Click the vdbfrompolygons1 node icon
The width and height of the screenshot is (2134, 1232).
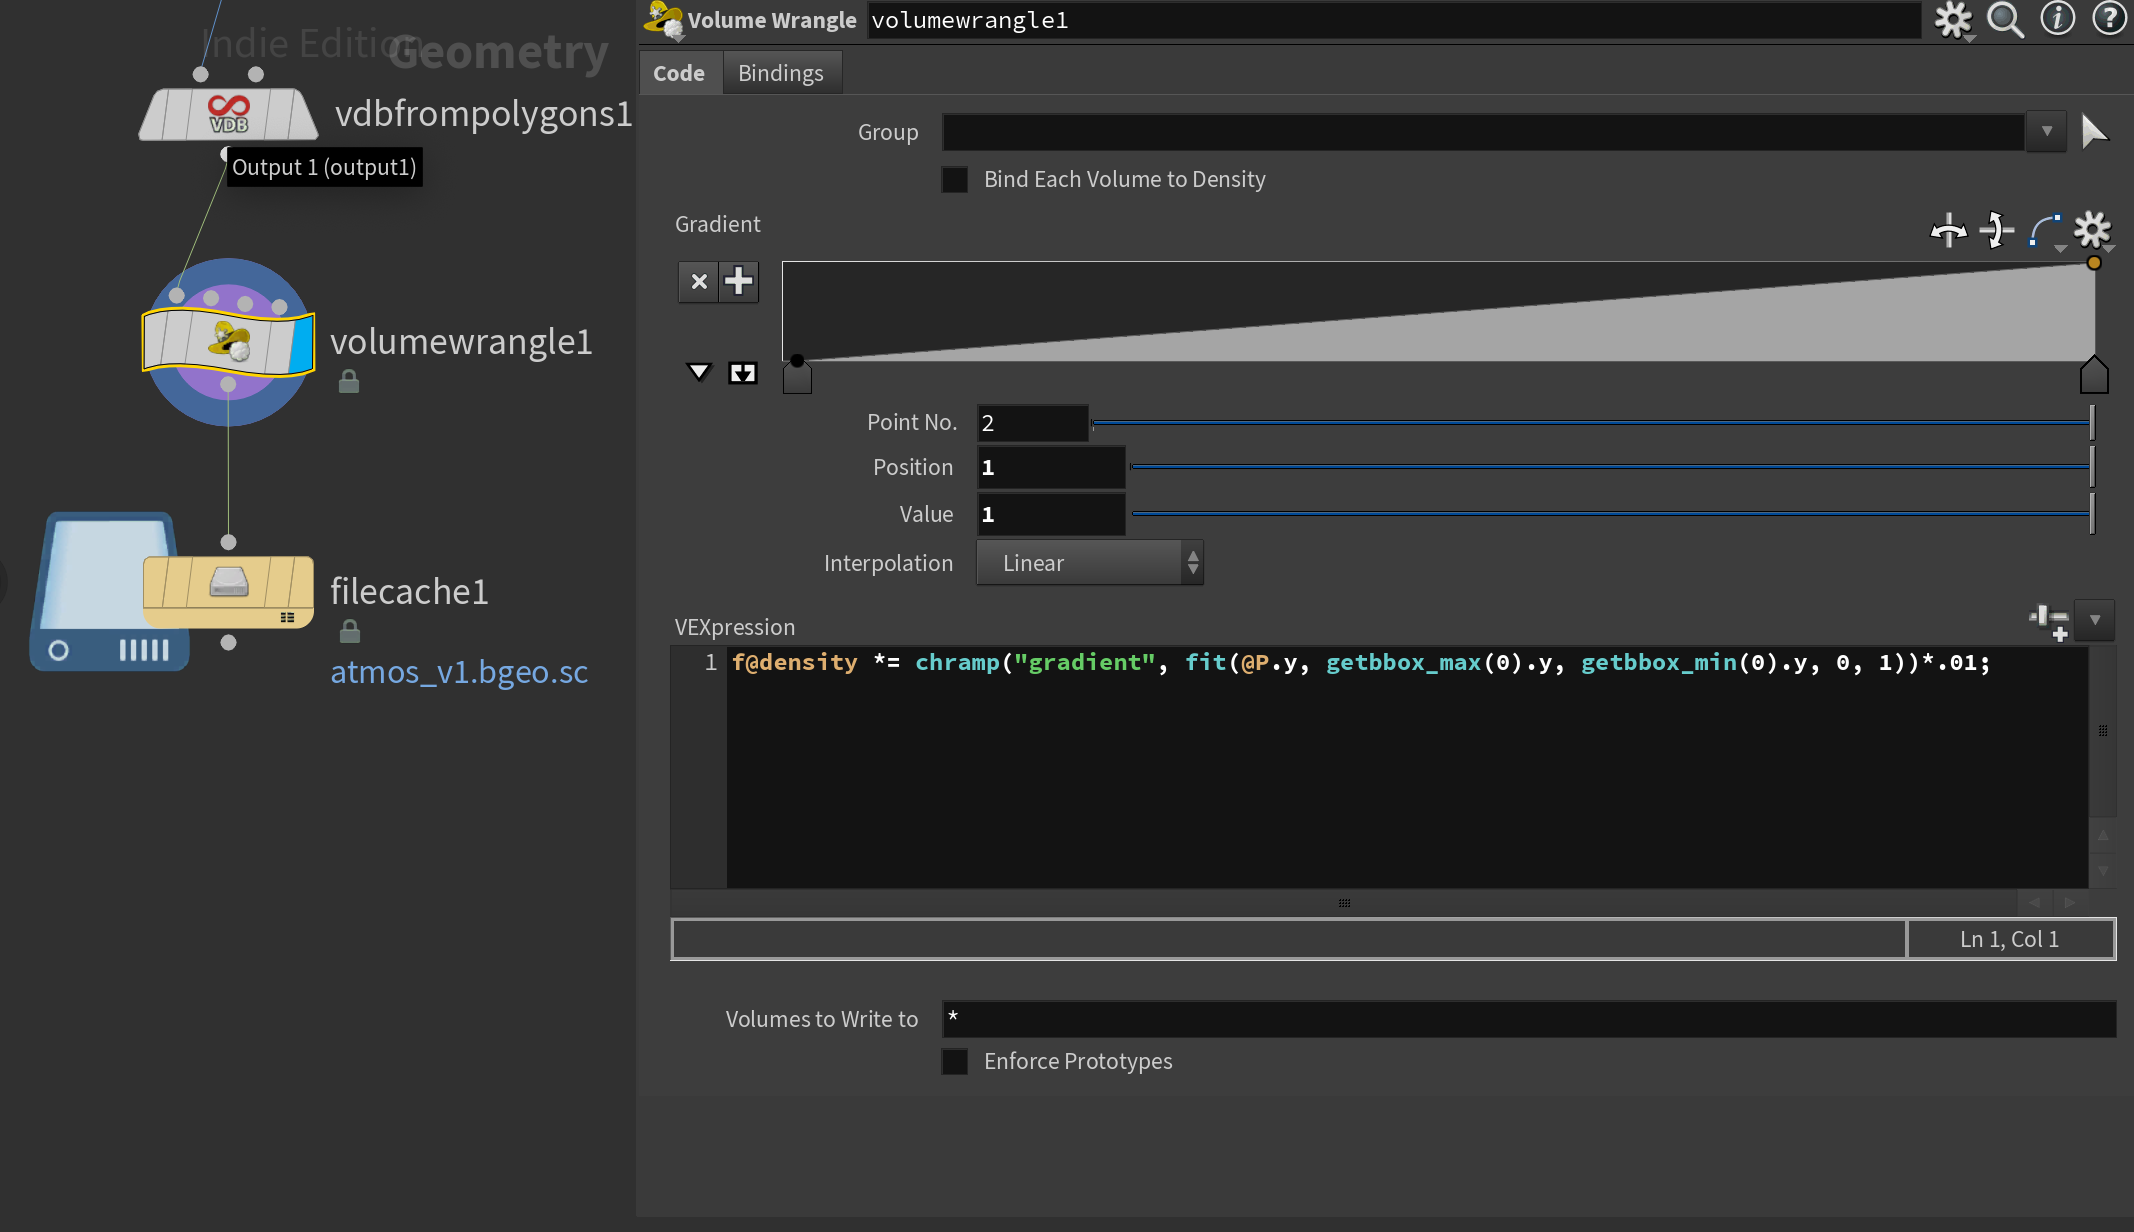[x=229, y=114]
